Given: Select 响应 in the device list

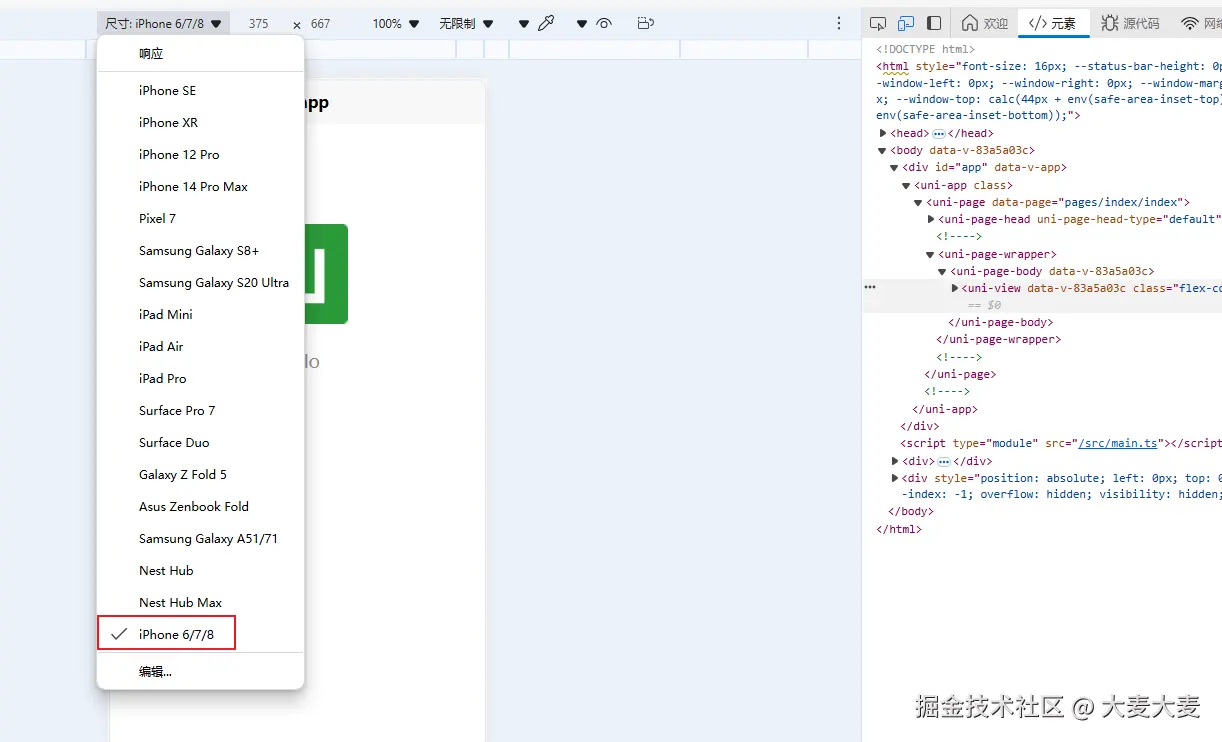Looking at the screenshot, I should coord(200,54).
